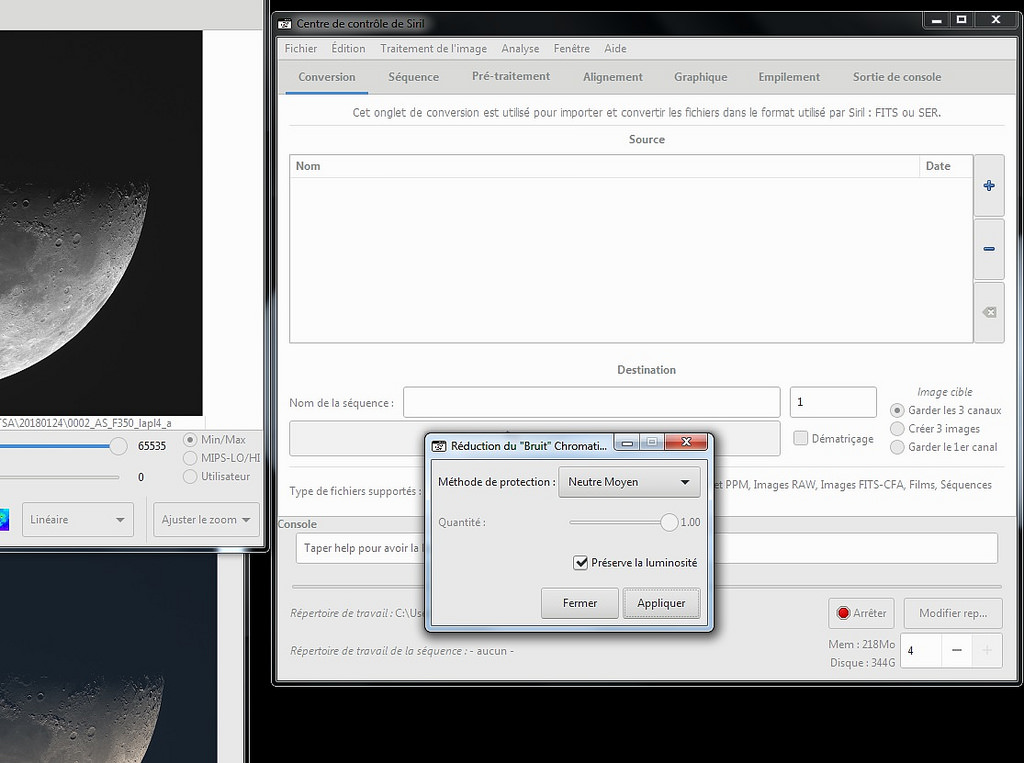The width and height of the screenshot is (1024, 763).
Task: Click the minus icon to remove source file
Action: click(x=989, y=249)
